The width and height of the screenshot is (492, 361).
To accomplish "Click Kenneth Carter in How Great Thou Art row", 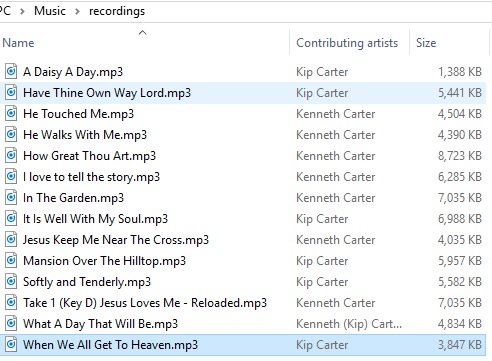I will (x=336, y=156).
